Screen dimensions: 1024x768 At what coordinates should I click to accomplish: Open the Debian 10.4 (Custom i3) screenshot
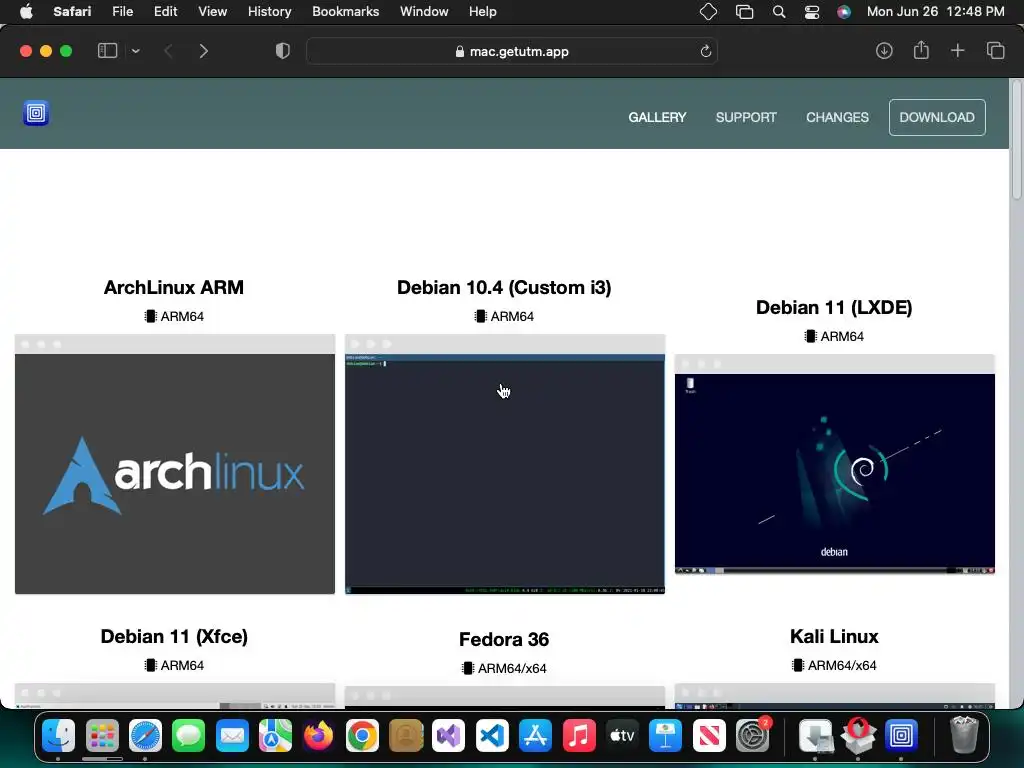[505, 464]
